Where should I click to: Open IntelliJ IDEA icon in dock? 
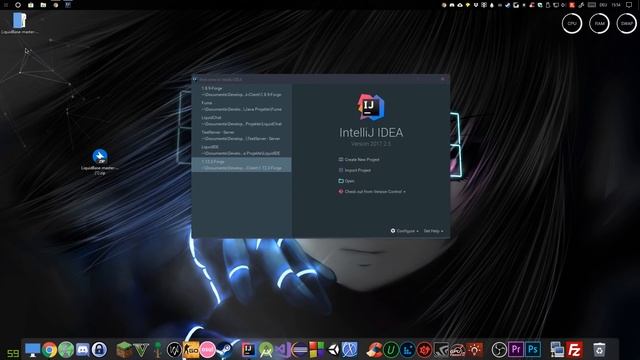click(249, 350)
